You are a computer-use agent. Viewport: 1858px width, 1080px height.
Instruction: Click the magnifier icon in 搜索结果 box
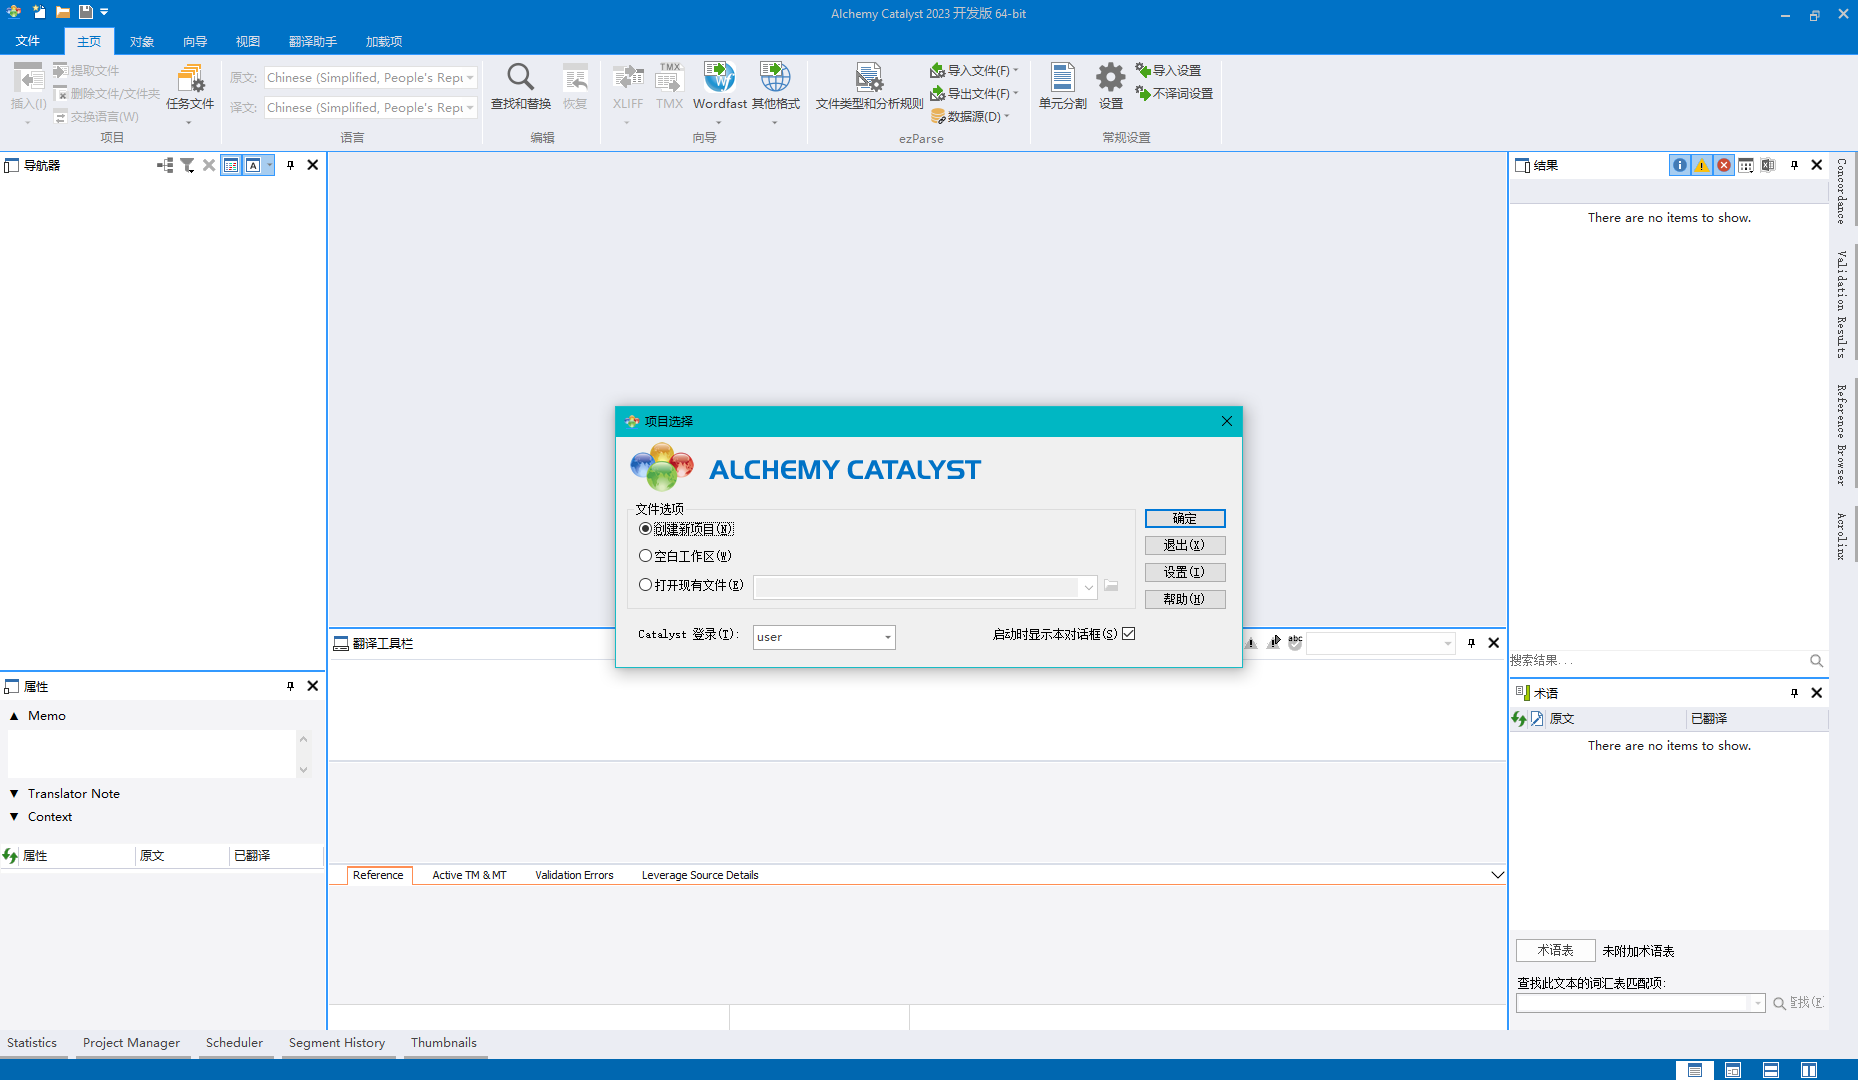point(1816,661)
